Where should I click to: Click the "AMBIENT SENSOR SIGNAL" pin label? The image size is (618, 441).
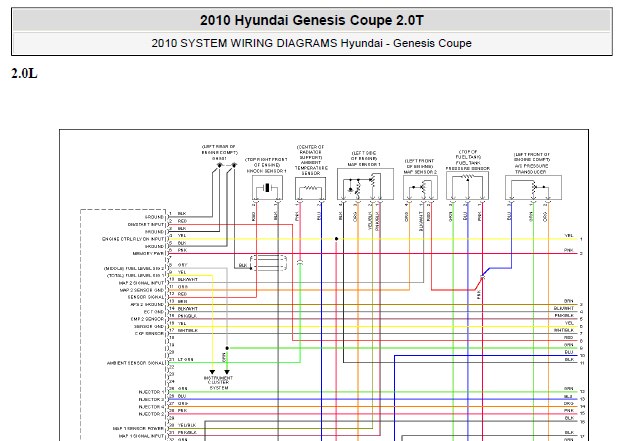click(135, 363)
